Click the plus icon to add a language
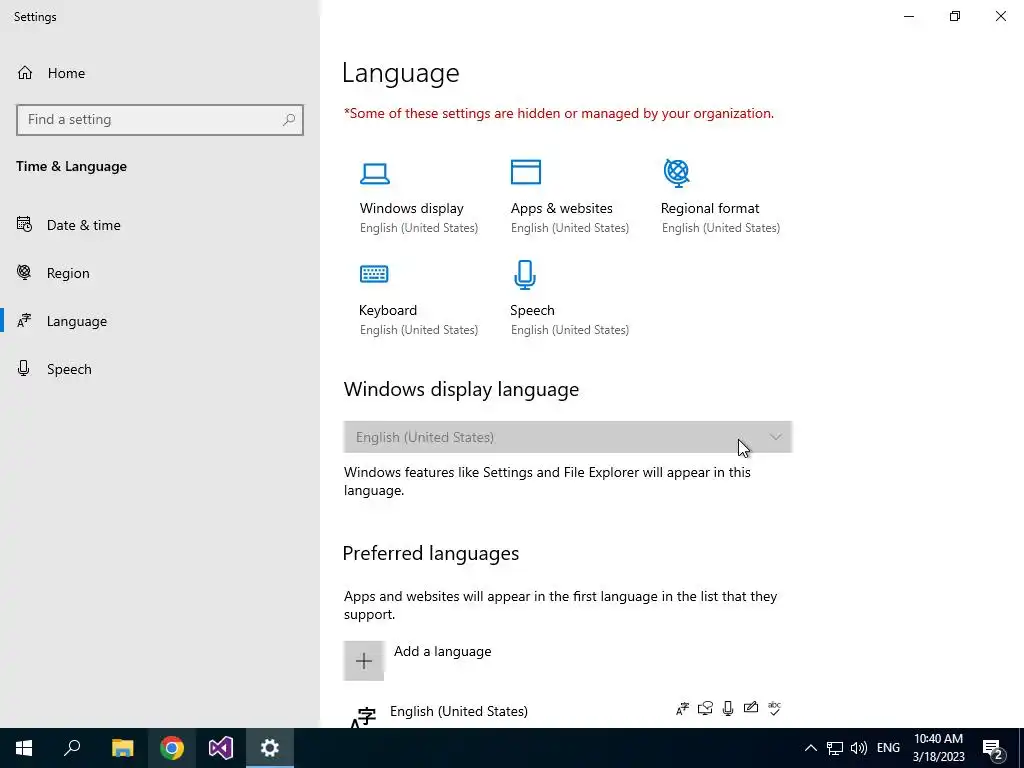The width and height of the screenshot is (1024, 768). point(364,660)
